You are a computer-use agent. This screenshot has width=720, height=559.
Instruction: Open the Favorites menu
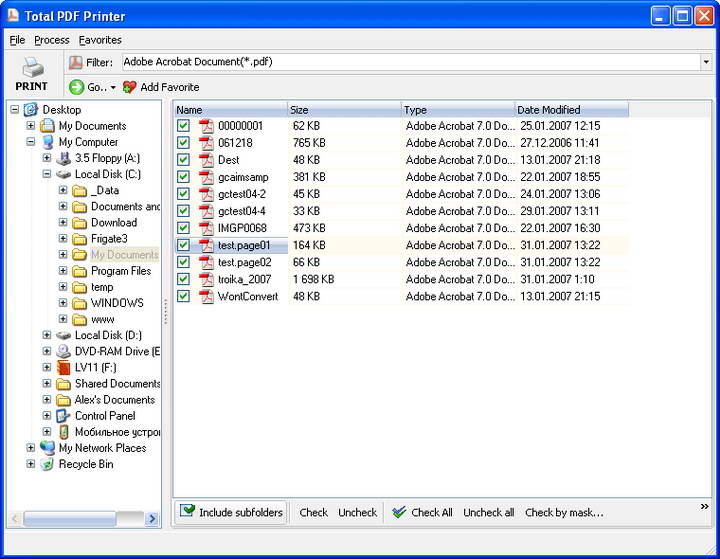point(100,40)
